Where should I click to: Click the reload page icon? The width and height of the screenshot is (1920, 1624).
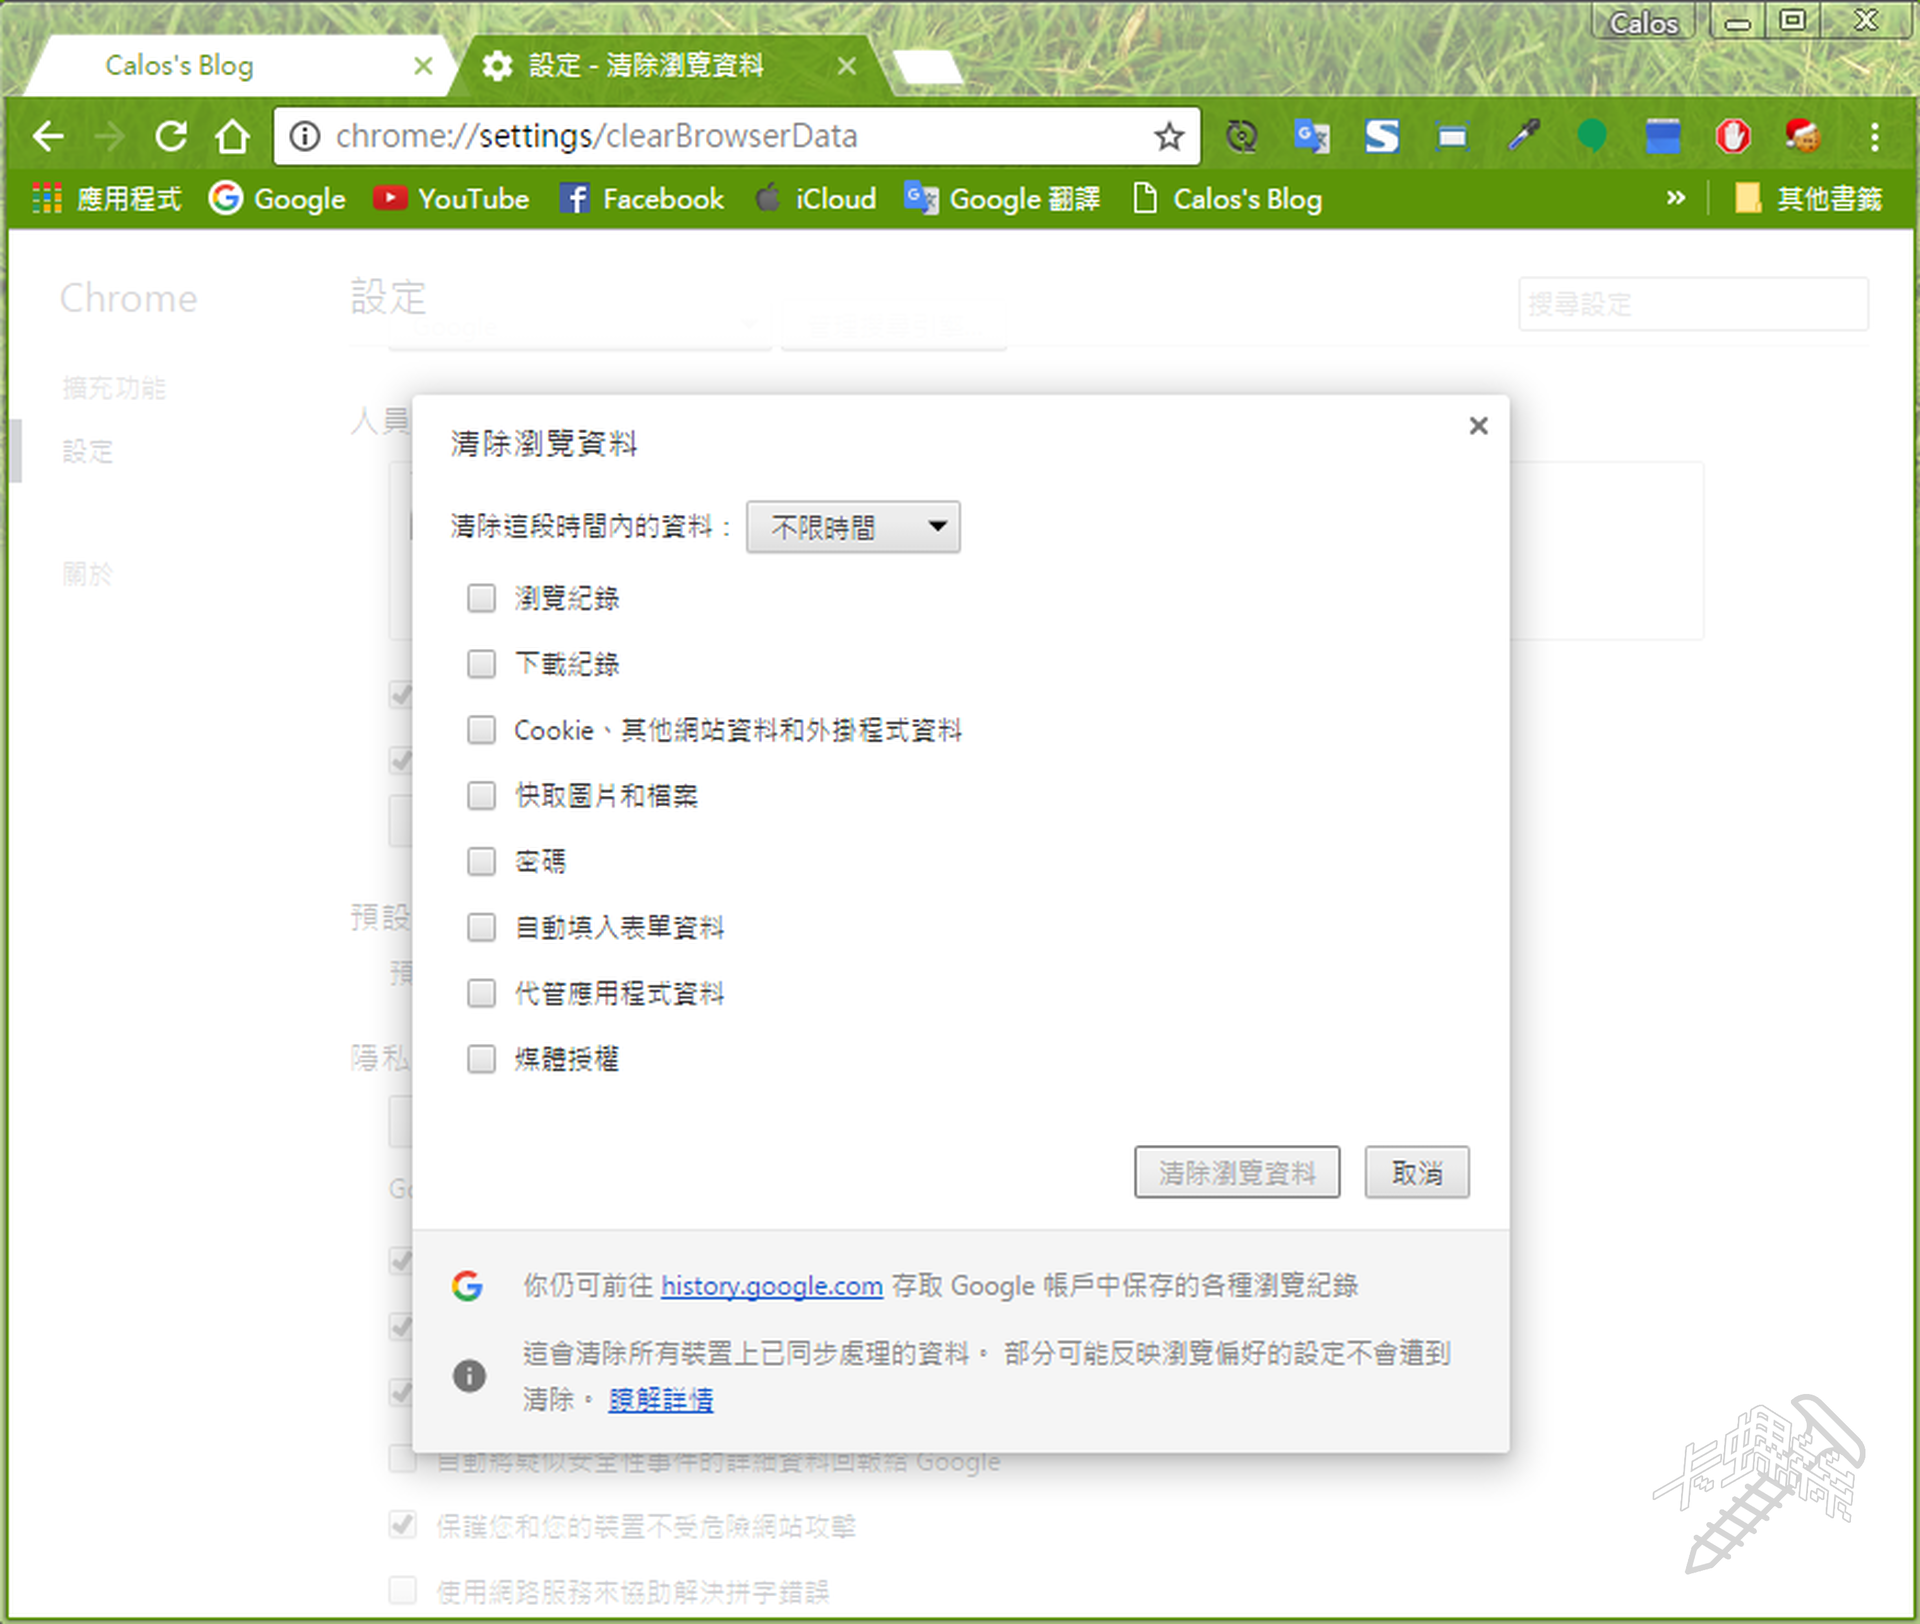pyautogui.click(x=171, y=136)
